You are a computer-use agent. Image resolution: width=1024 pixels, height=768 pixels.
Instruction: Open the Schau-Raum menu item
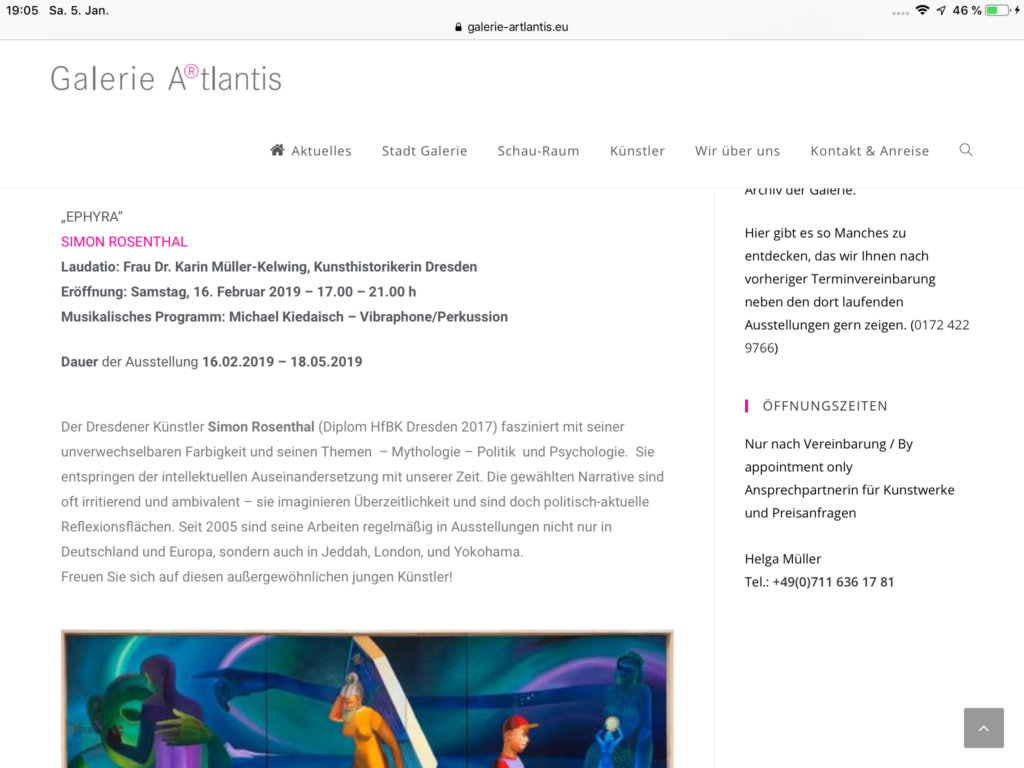(538, 151)
